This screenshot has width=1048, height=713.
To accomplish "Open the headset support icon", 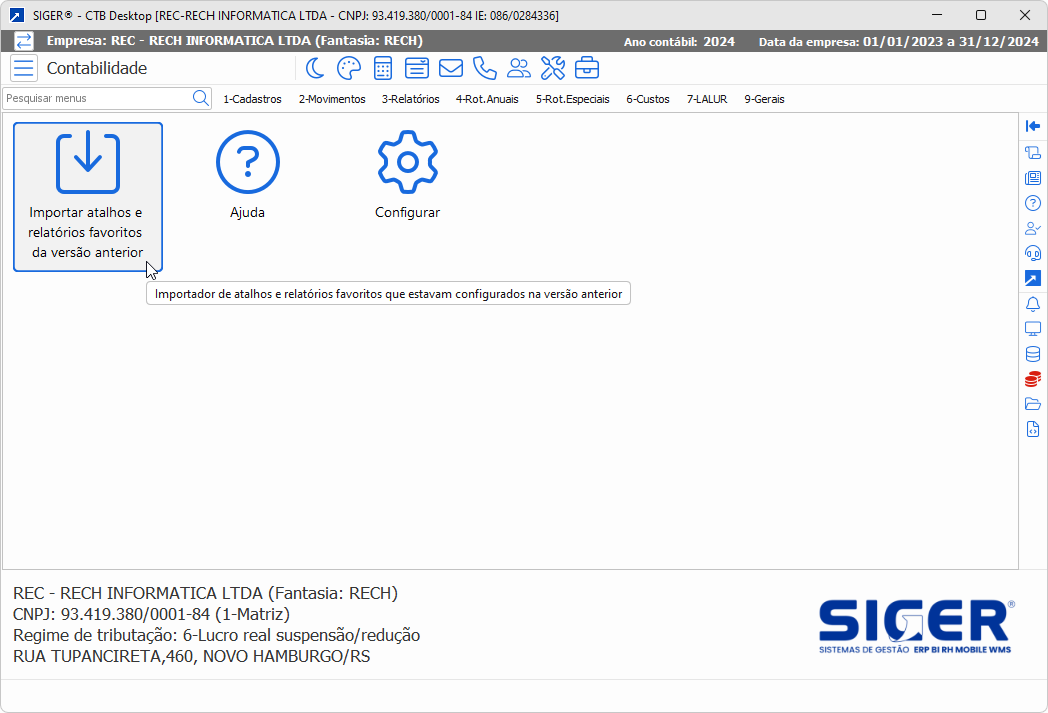I will [x=1033, y=253].
